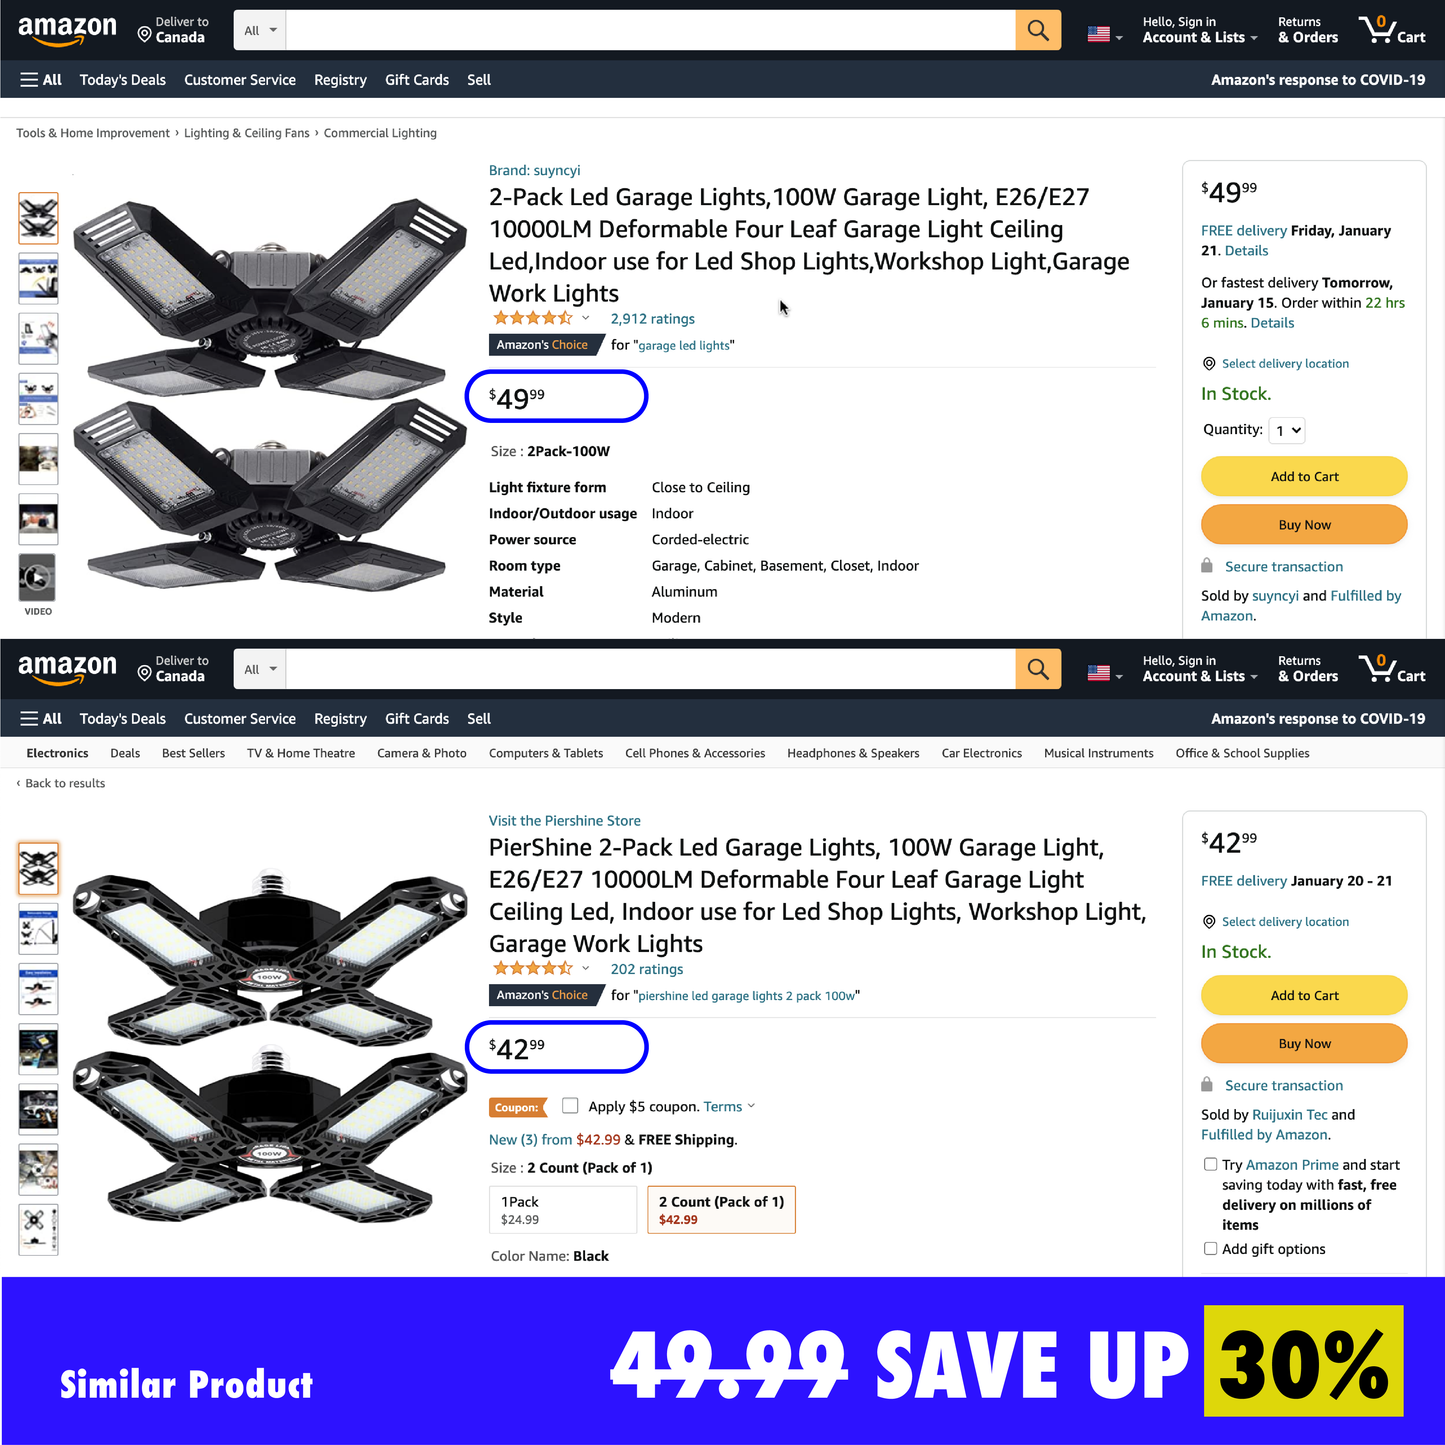Click the top Amazon logo
Image resolution: width=1445 pixels, height=1445 pixels.
point(67,30)
